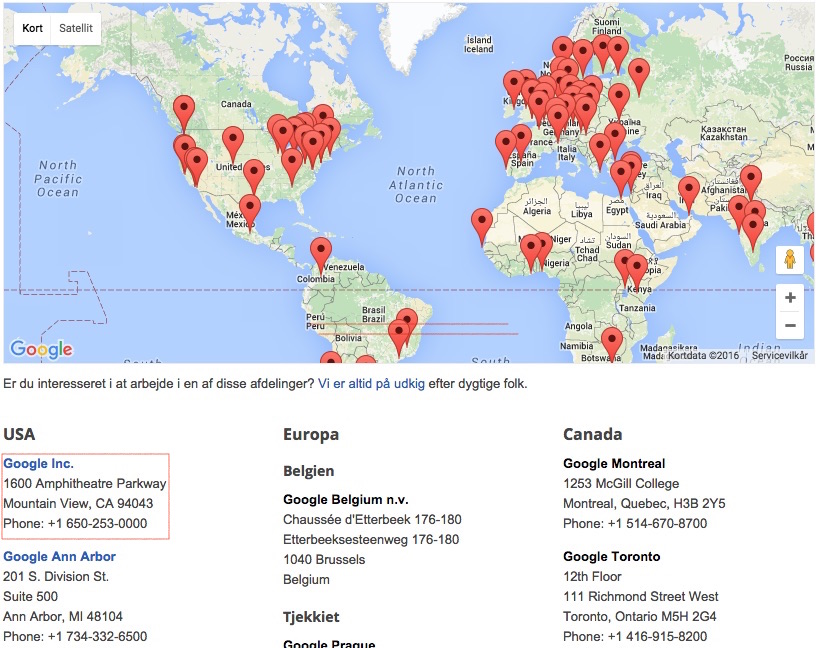This screenshot has width=817, height=648.
Task: Click the 'Suite 500' line
Action: pyautogui.click(x=30, y=596)
